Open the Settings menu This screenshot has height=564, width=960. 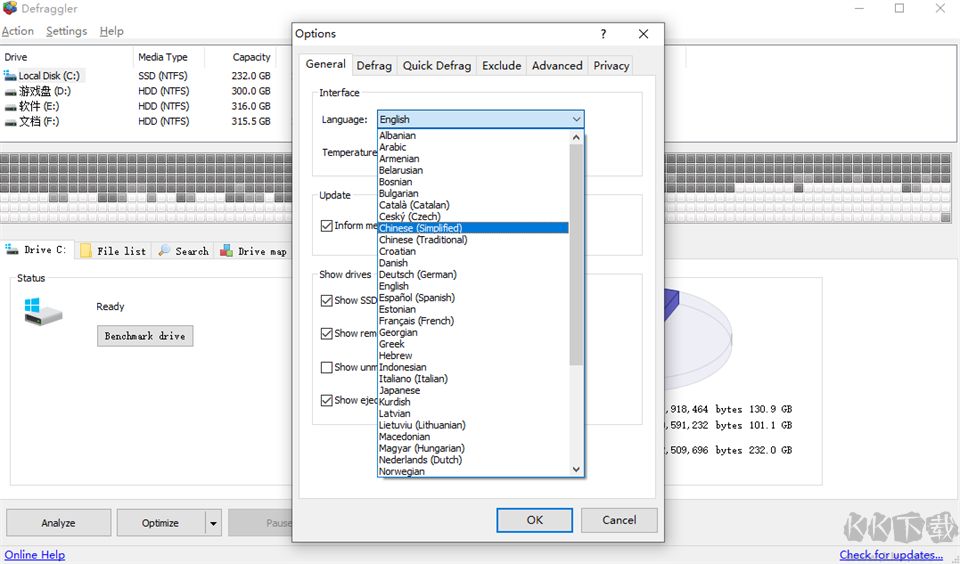click(x=66, y=31)
